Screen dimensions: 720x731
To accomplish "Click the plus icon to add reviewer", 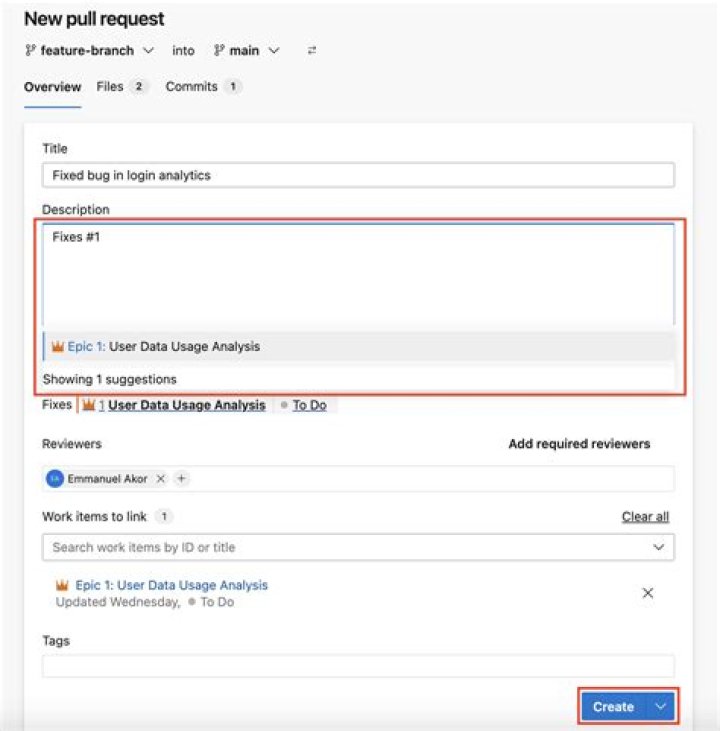I will tap(181, 479).
